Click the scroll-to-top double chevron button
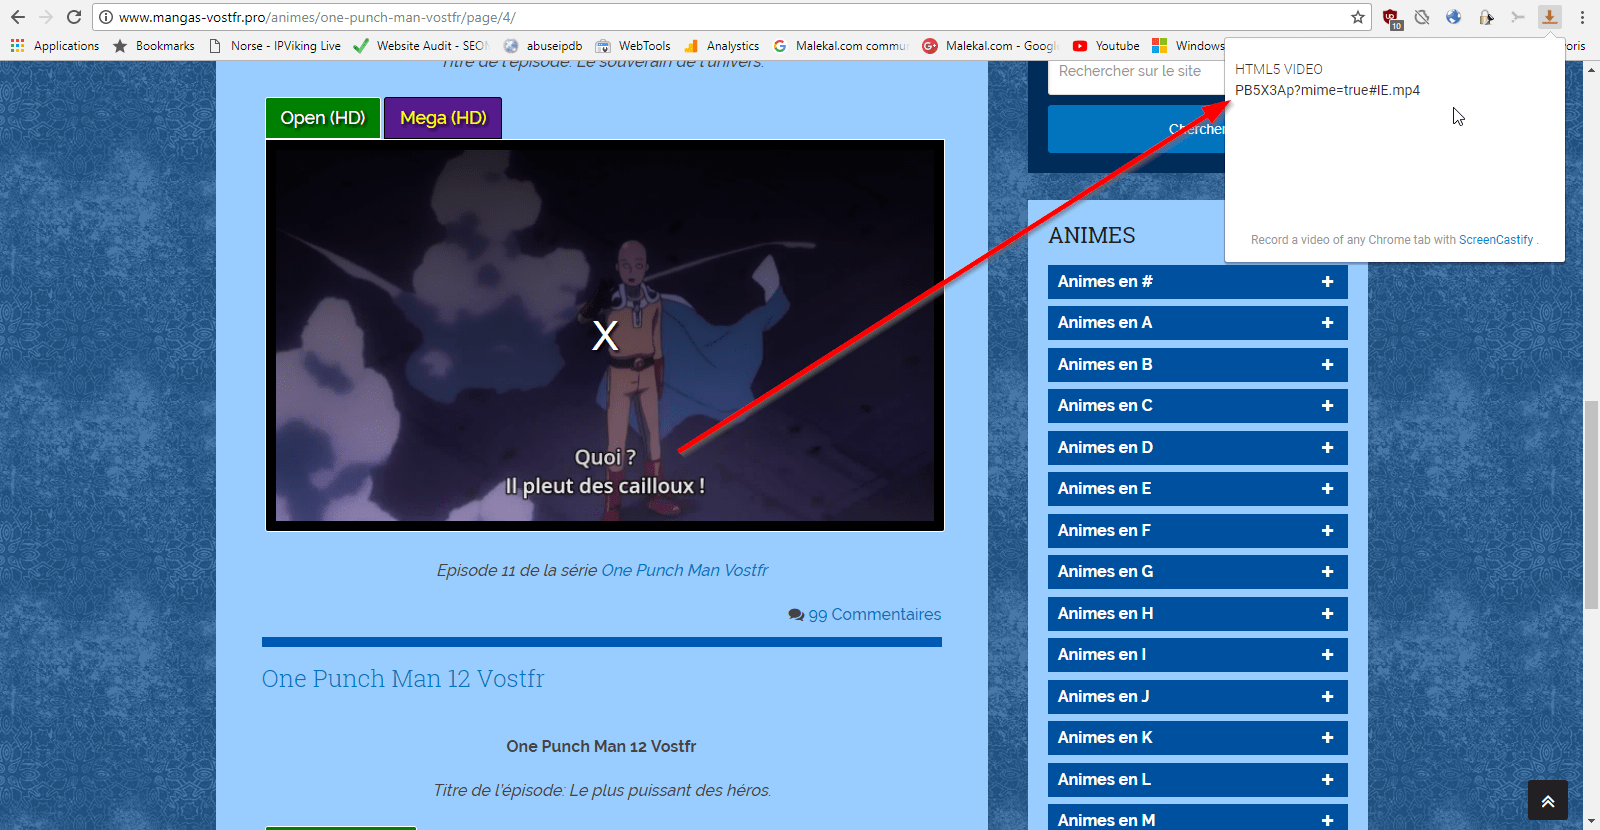Image resolution: width=1600 pixels, height=830 pixels. pos(1548,800)
